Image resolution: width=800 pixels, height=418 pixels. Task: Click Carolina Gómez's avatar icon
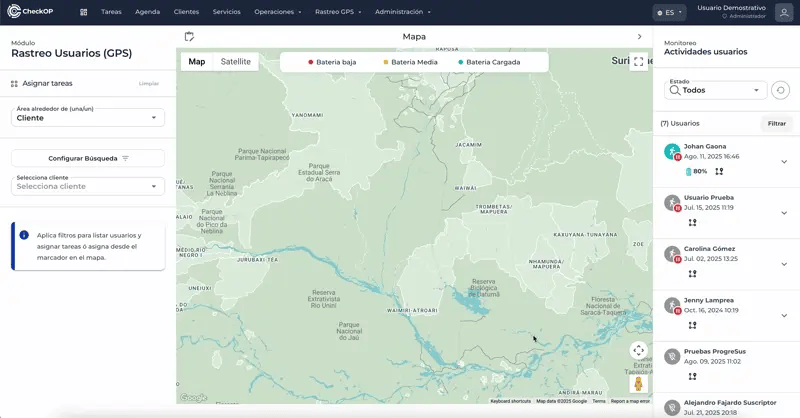click(672, 254)
